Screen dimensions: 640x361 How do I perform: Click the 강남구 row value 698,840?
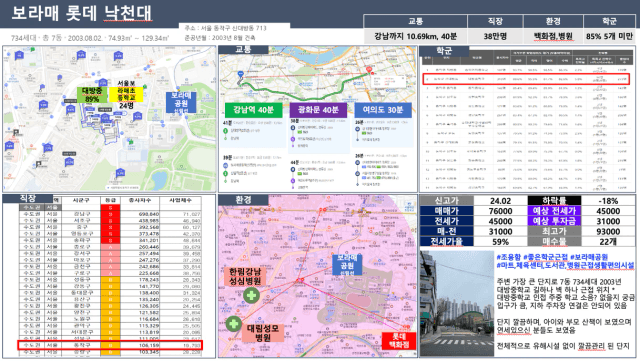click(149, 214)
